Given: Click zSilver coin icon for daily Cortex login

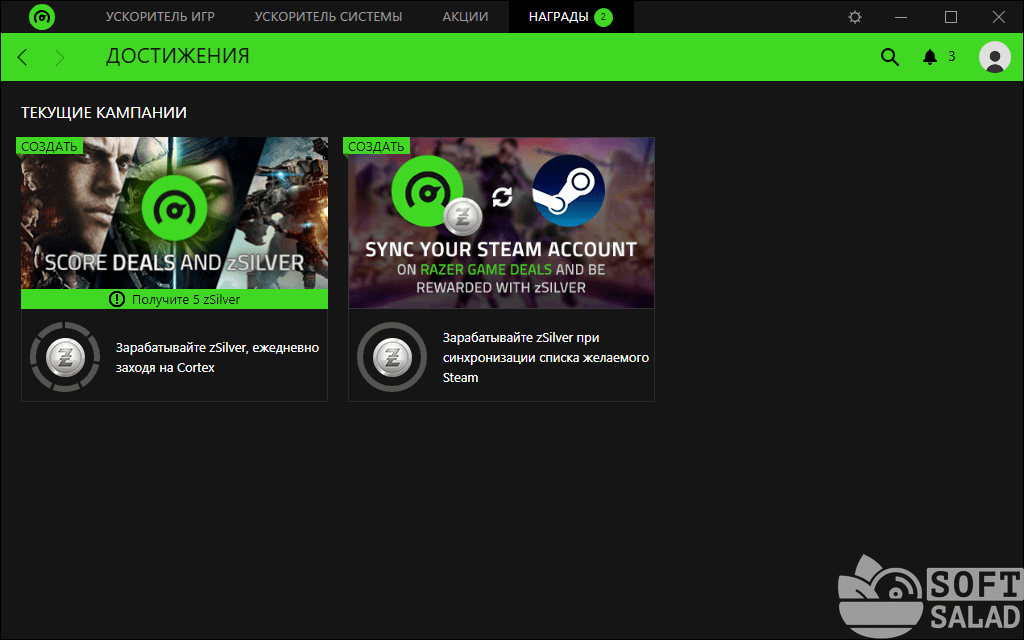Looking at the screenshot, I should (65, 357).
